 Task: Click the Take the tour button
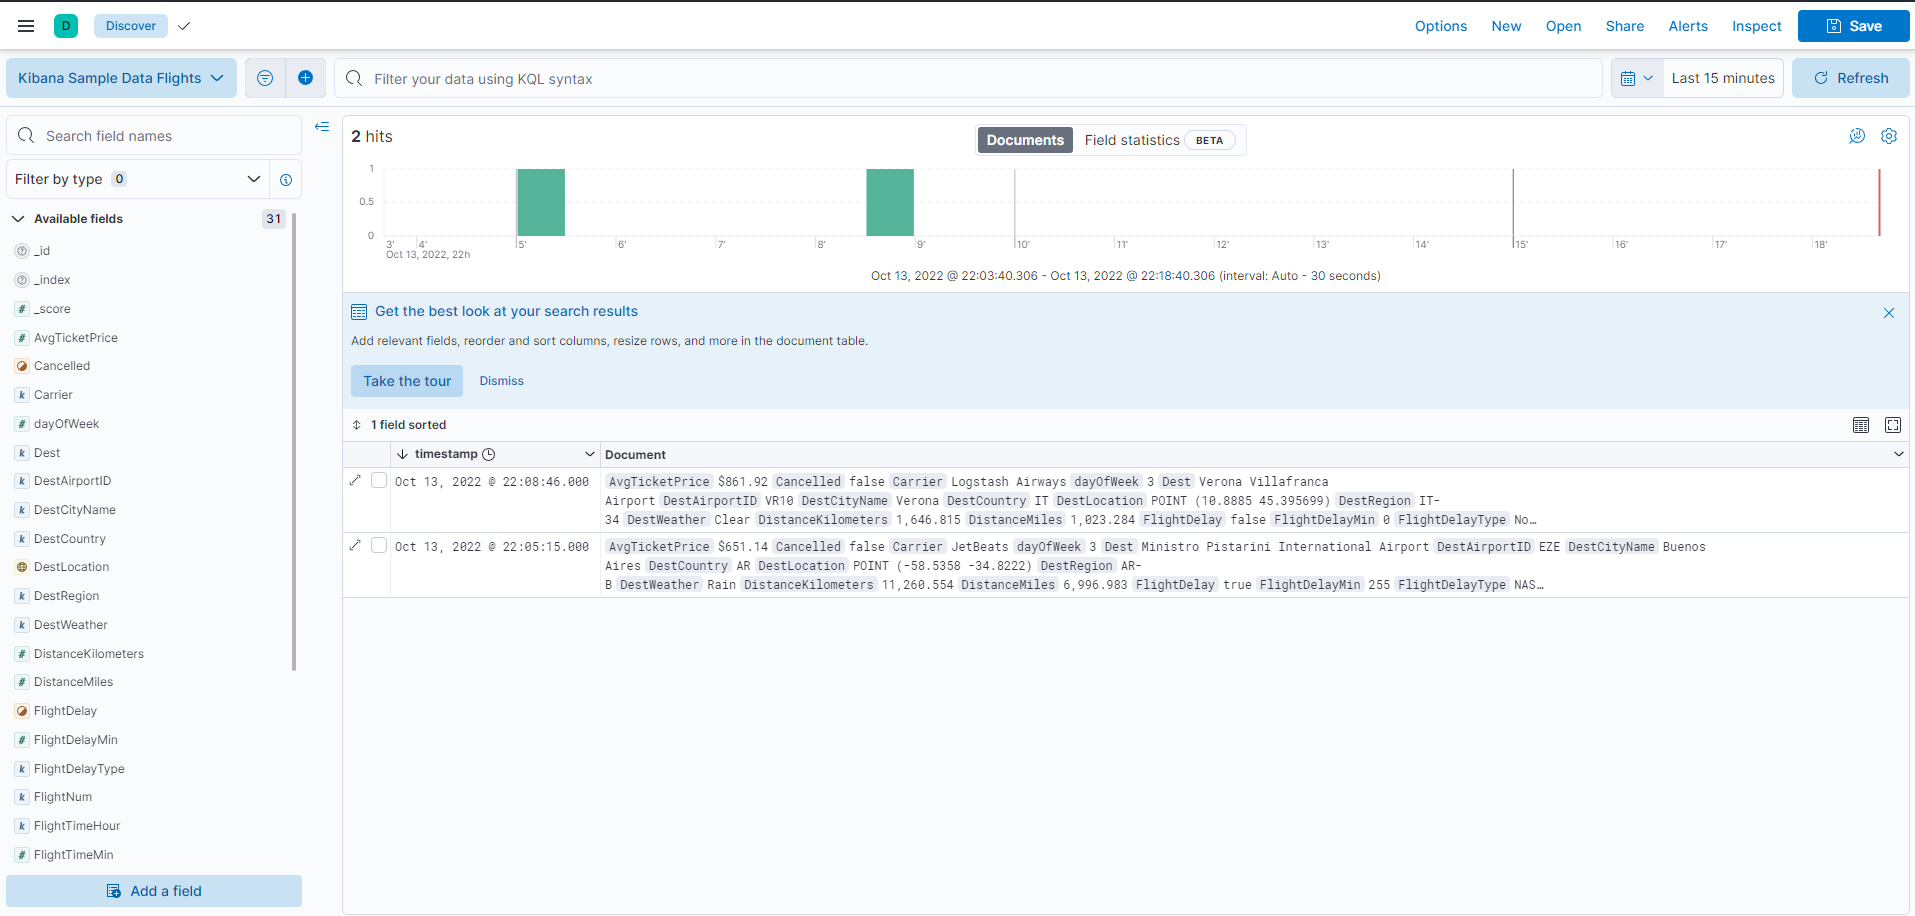[x=407, y=381]
